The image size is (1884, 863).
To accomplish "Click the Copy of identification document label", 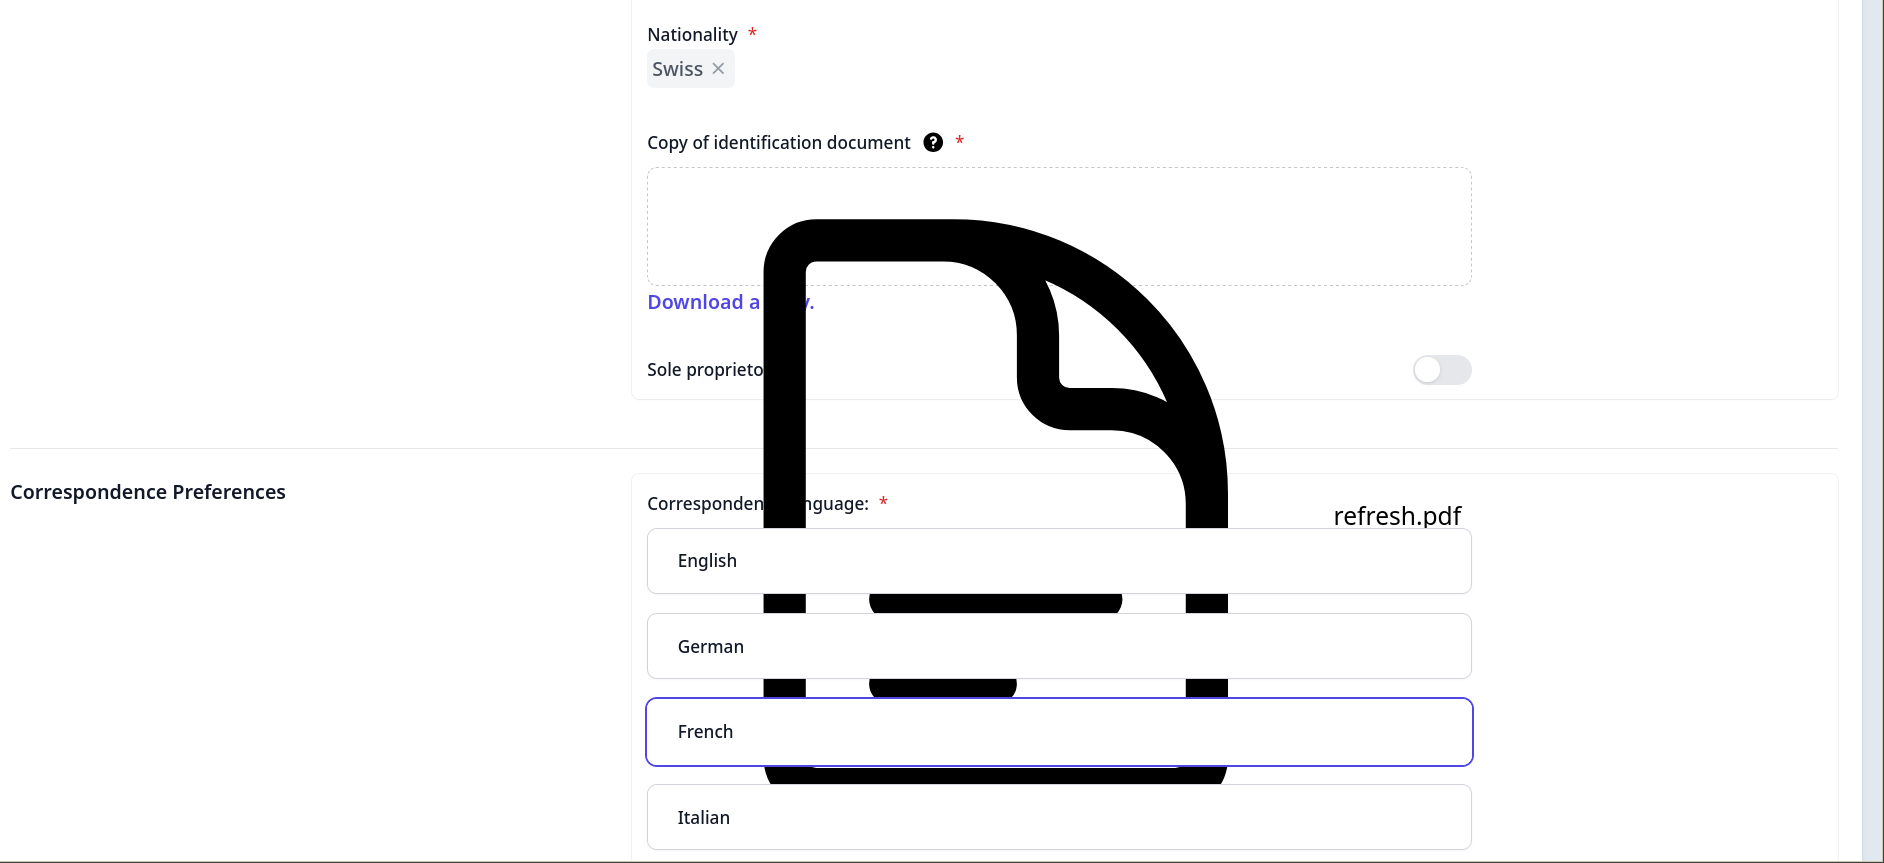I will [x=778, y=143].
